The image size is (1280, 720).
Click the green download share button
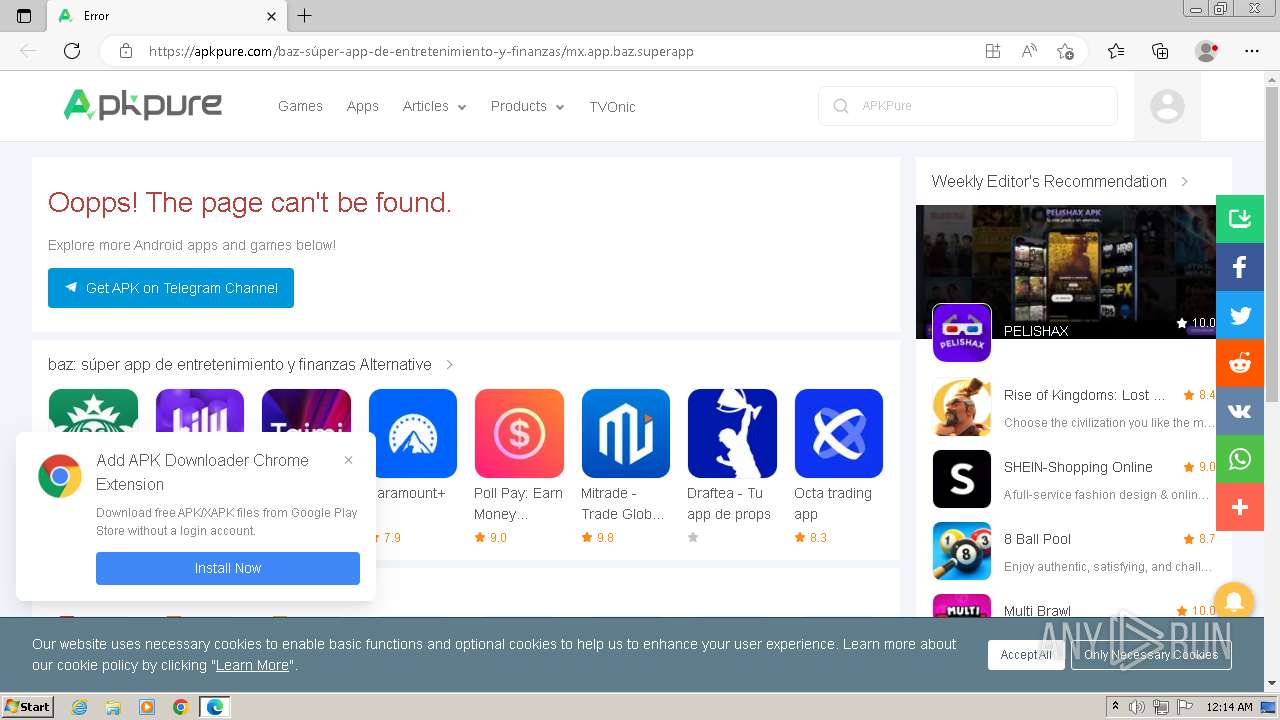[1240, 219]
